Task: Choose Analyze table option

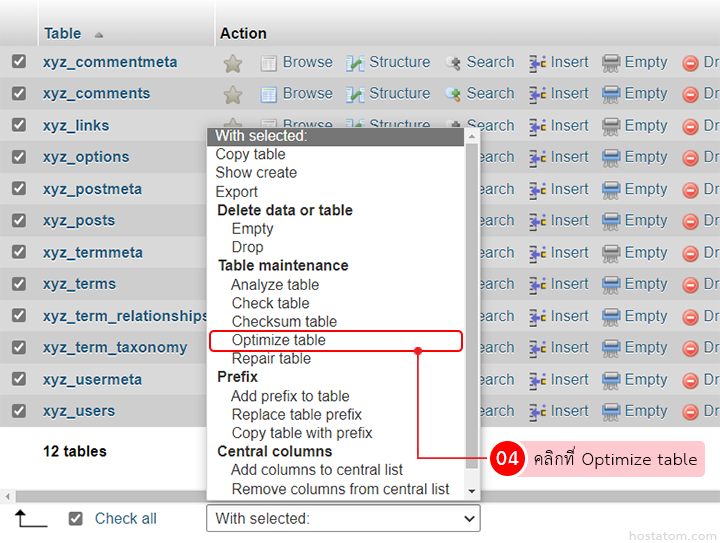Action: click(275, 285)
